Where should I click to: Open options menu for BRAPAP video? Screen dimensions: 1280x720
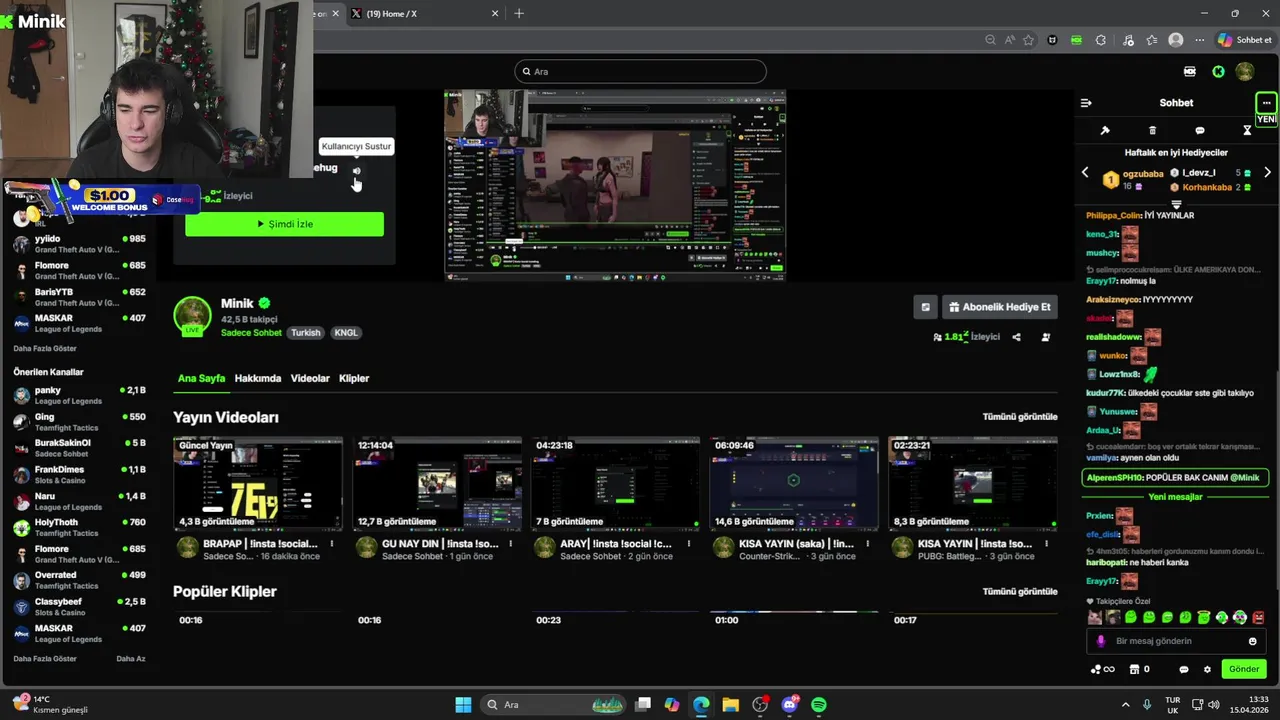pyautogui.click(x=332, y=544)
